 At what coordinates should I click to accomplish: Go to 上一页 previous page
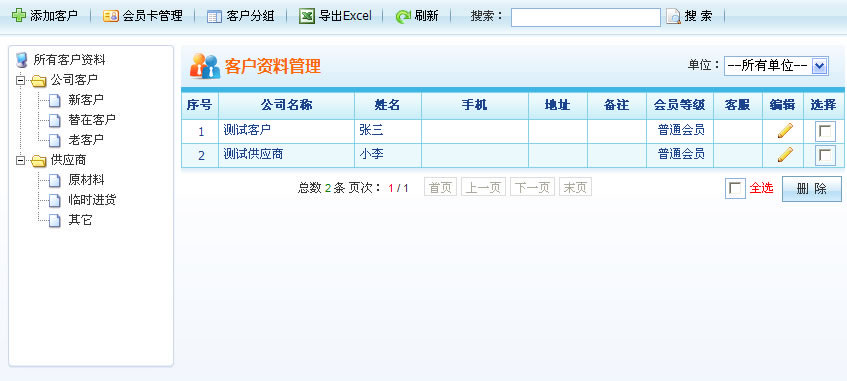point(483,188)
